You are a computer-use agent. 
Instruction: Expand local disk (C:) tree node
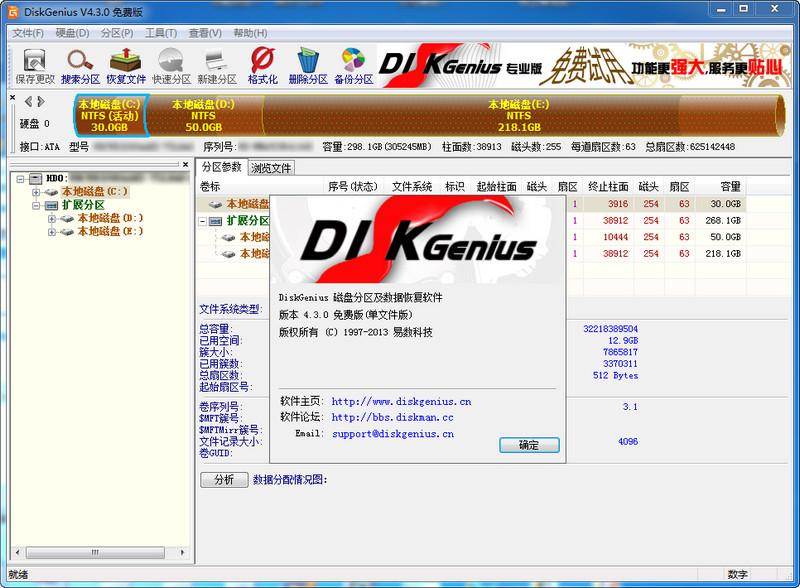(x=36, y=192)
